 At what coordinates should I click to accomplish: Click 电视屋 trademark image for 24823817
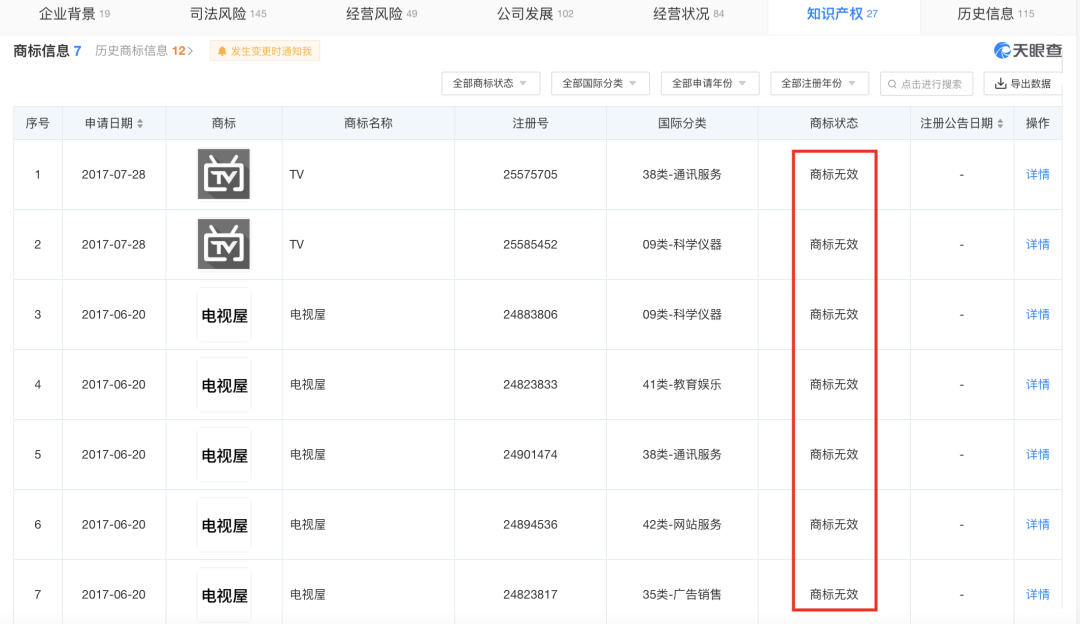tap(224, 595)
